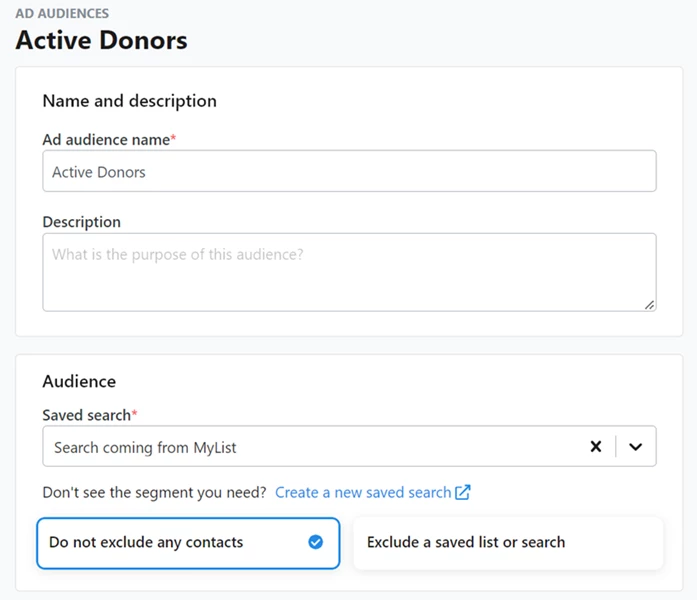697x600 pixels.
Task: Click the external link icon beside saved search
Action: [x=462, y=492]
